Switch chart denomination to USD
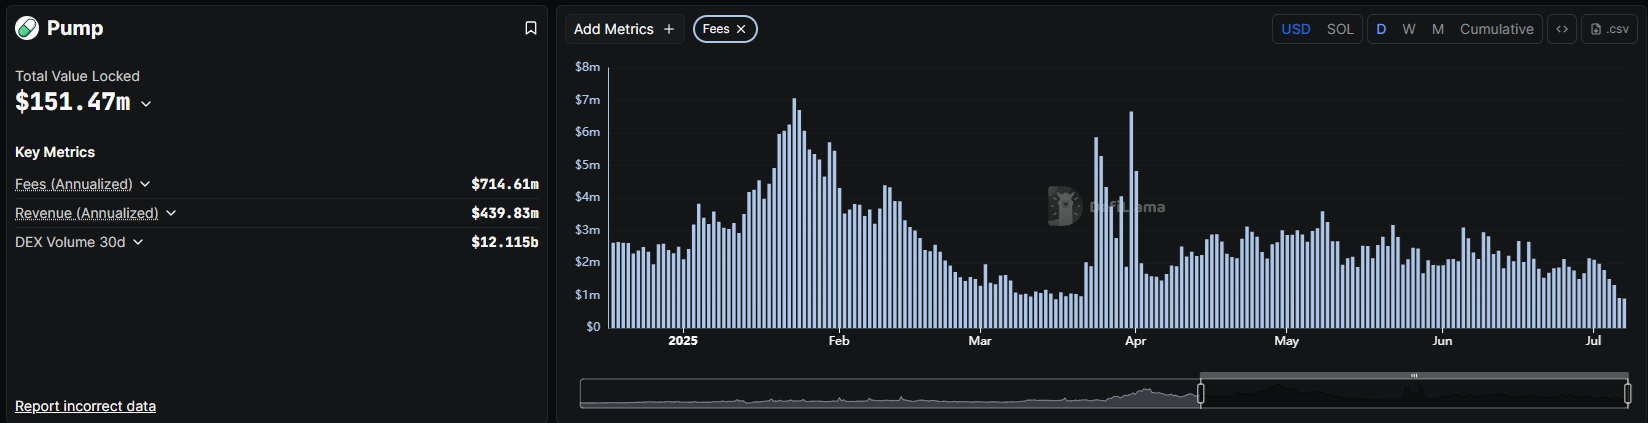Viewport: 1648px width, 423px height. pyautogui.click(x=1296, y=29)
